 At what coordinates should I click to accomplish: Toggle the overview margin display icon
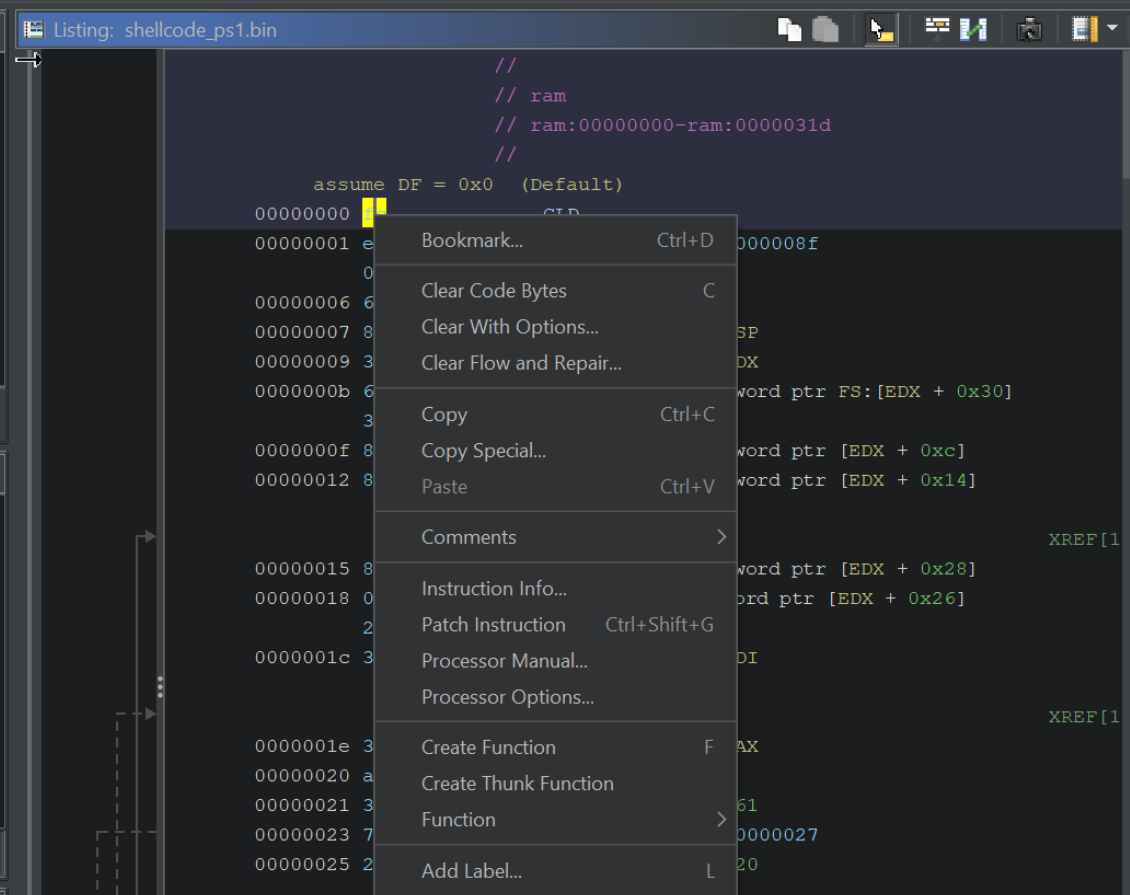[x=1084, y=30]
